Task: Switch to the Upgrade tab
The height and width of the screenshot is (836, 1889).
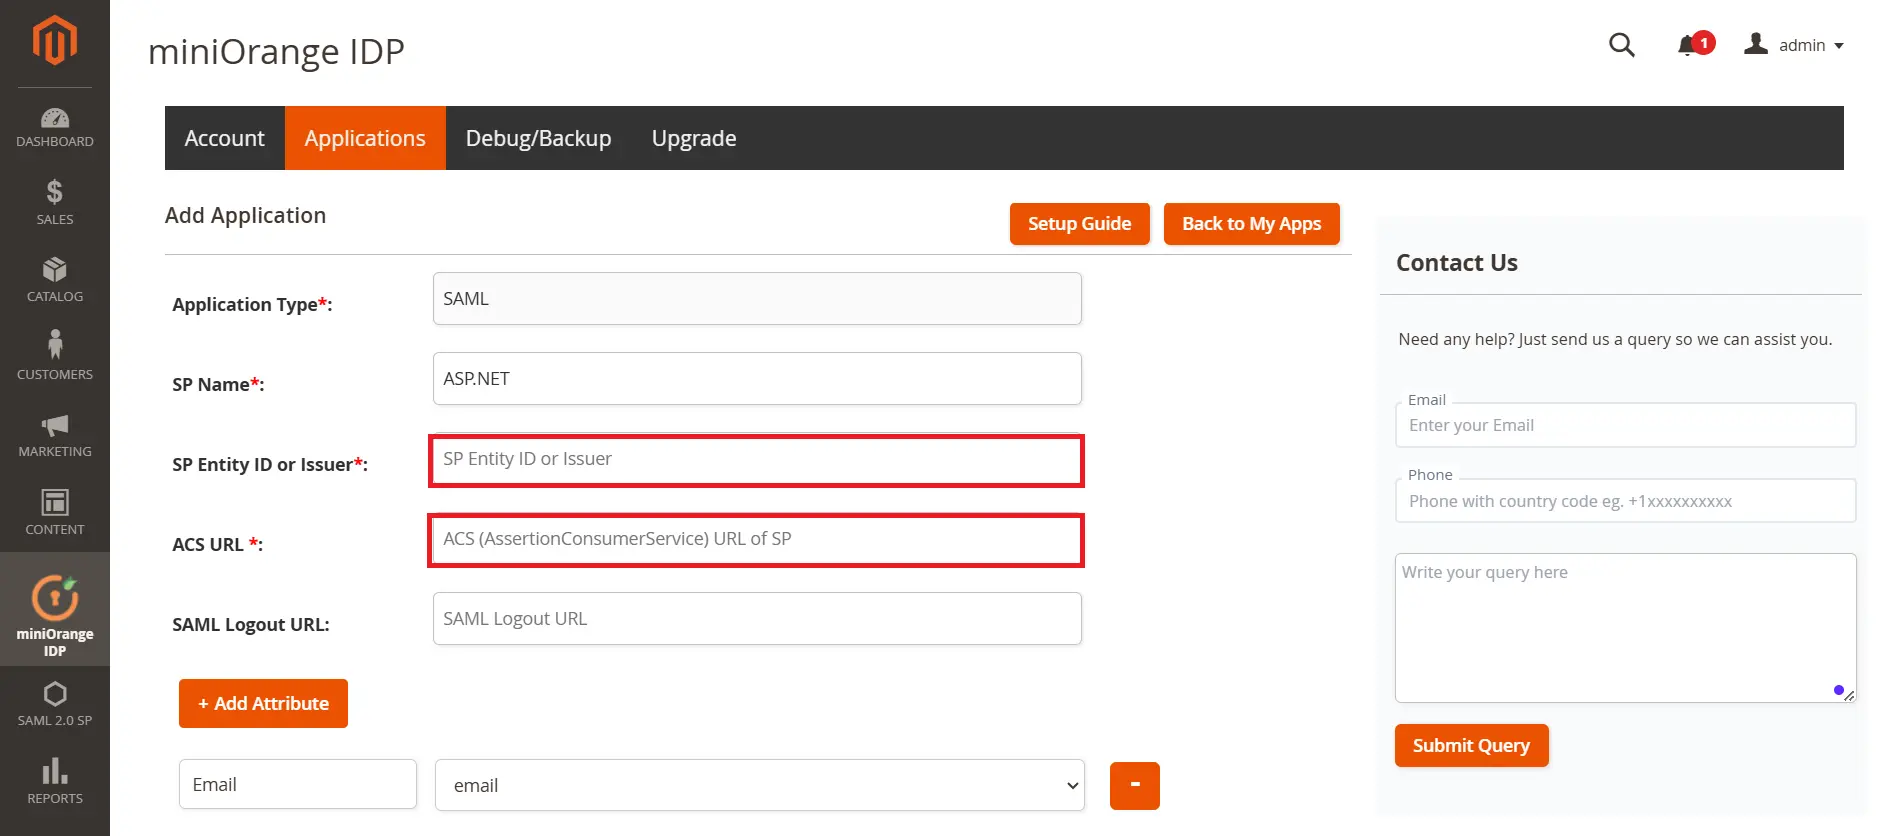Action: click(x=694, y=138)
